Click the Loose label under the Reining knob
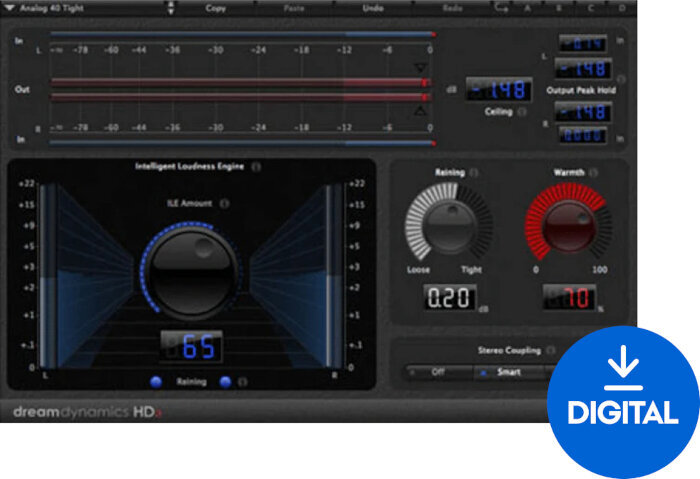The width and height of the screenshot is (700, 479). coord(418,270)
